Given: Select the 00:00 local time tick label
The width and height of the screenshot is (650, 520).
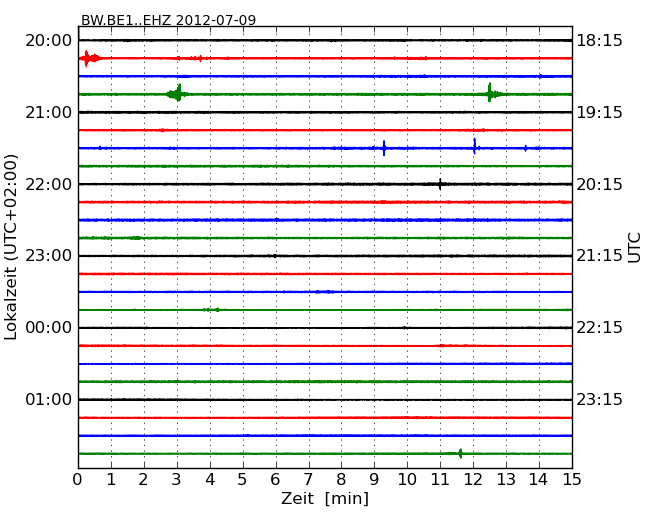Looking at the screenshot, I should pyautogui.click(x=49, y=328).
